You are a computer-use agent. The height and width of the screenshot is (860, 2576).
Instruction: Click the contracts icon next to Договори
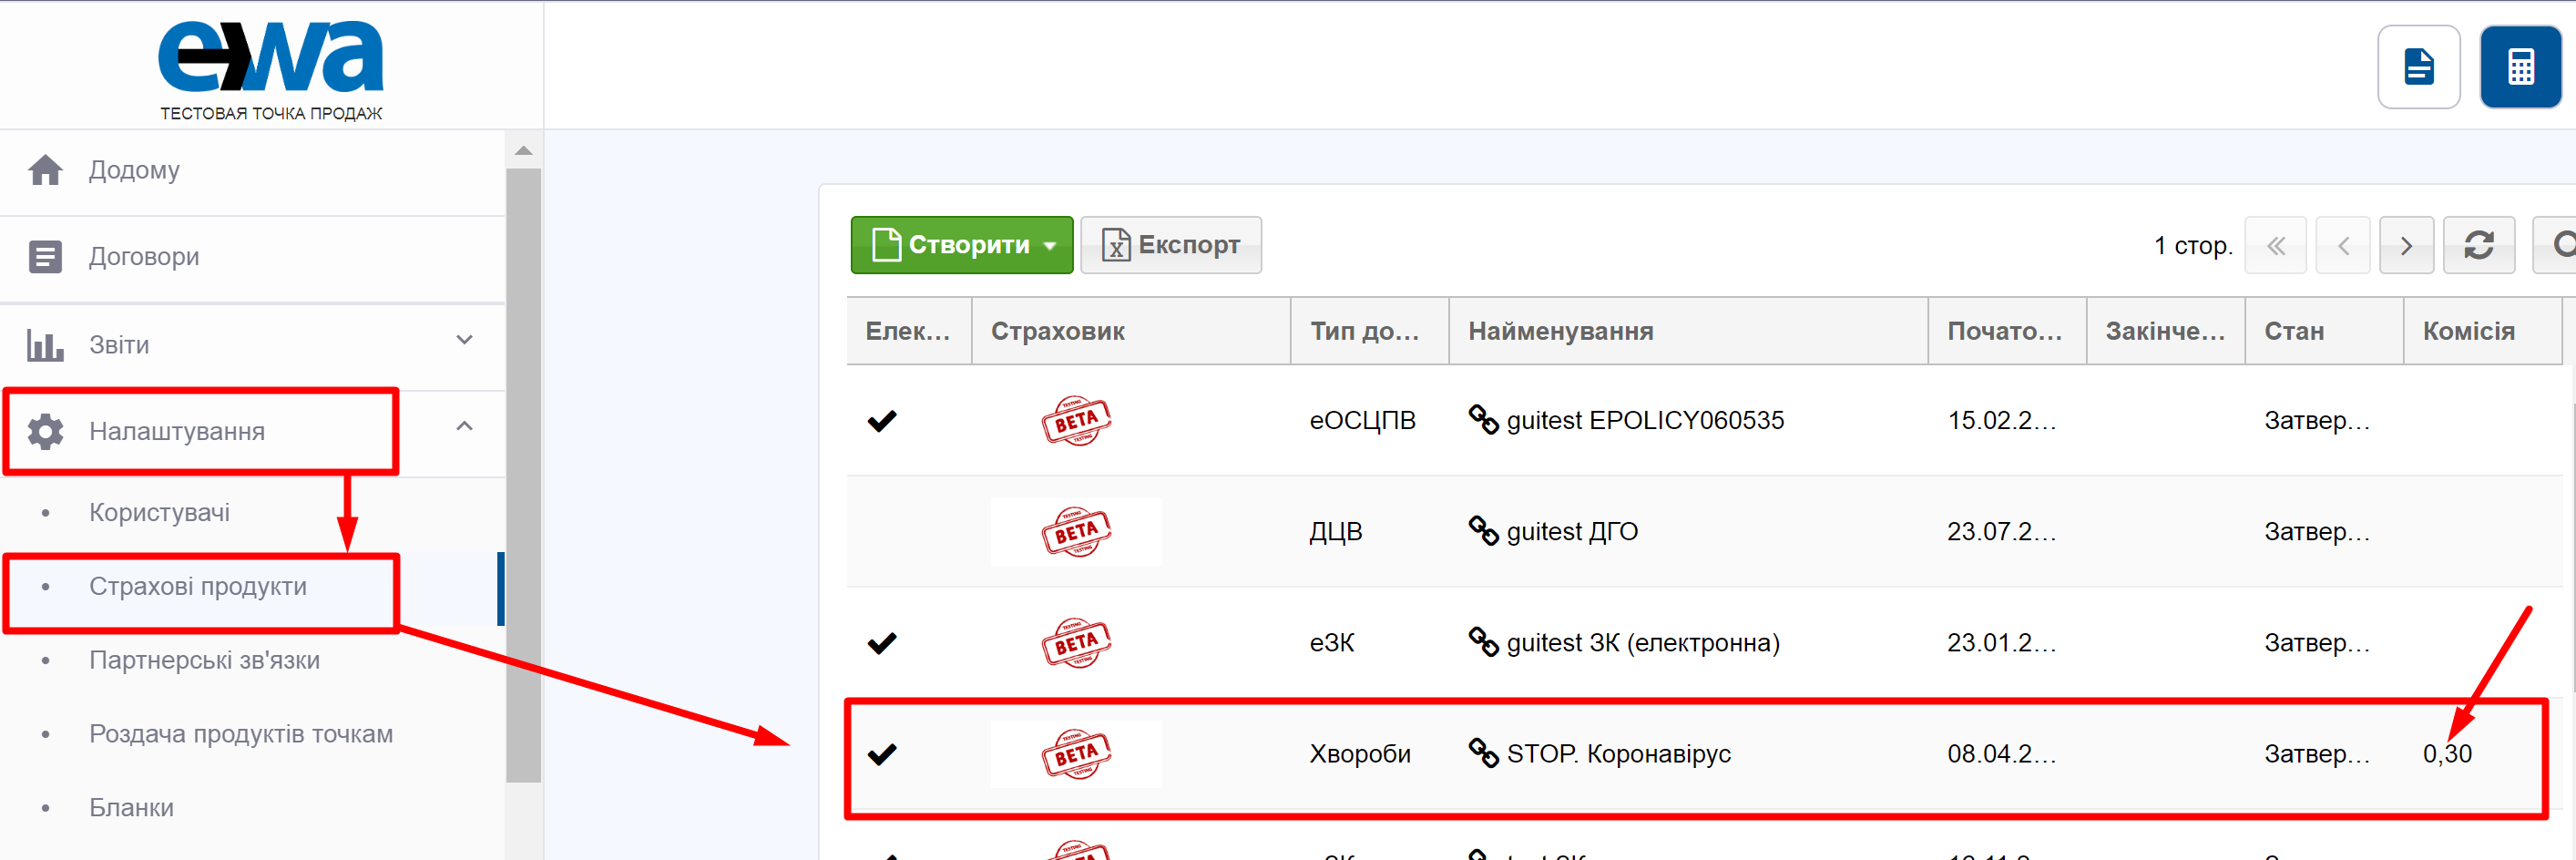click(x=45, y=257)
